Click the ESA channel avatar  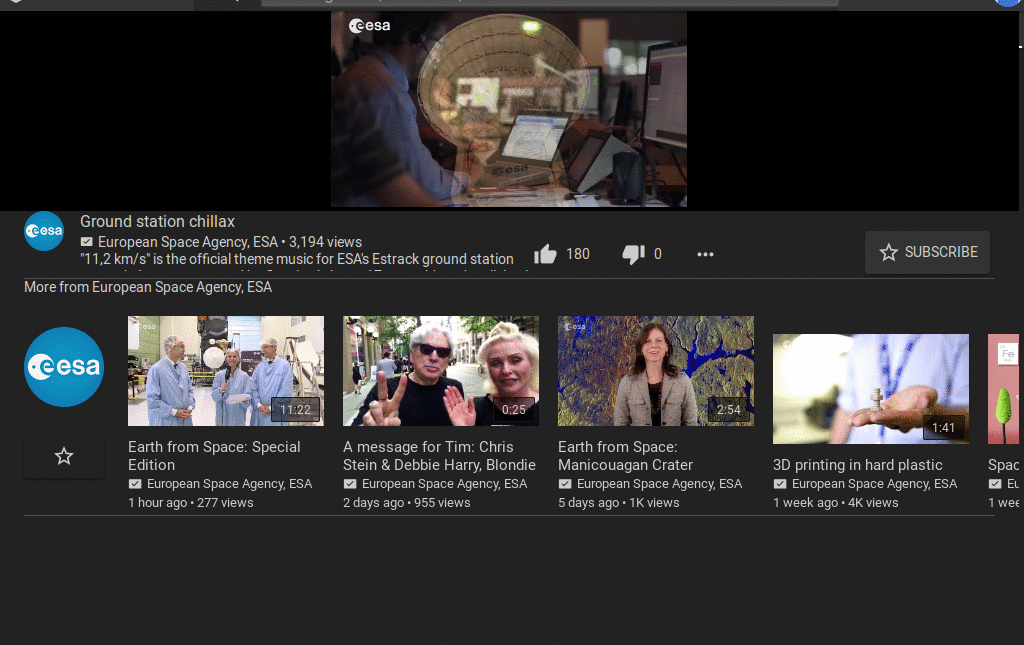[44, 231]
